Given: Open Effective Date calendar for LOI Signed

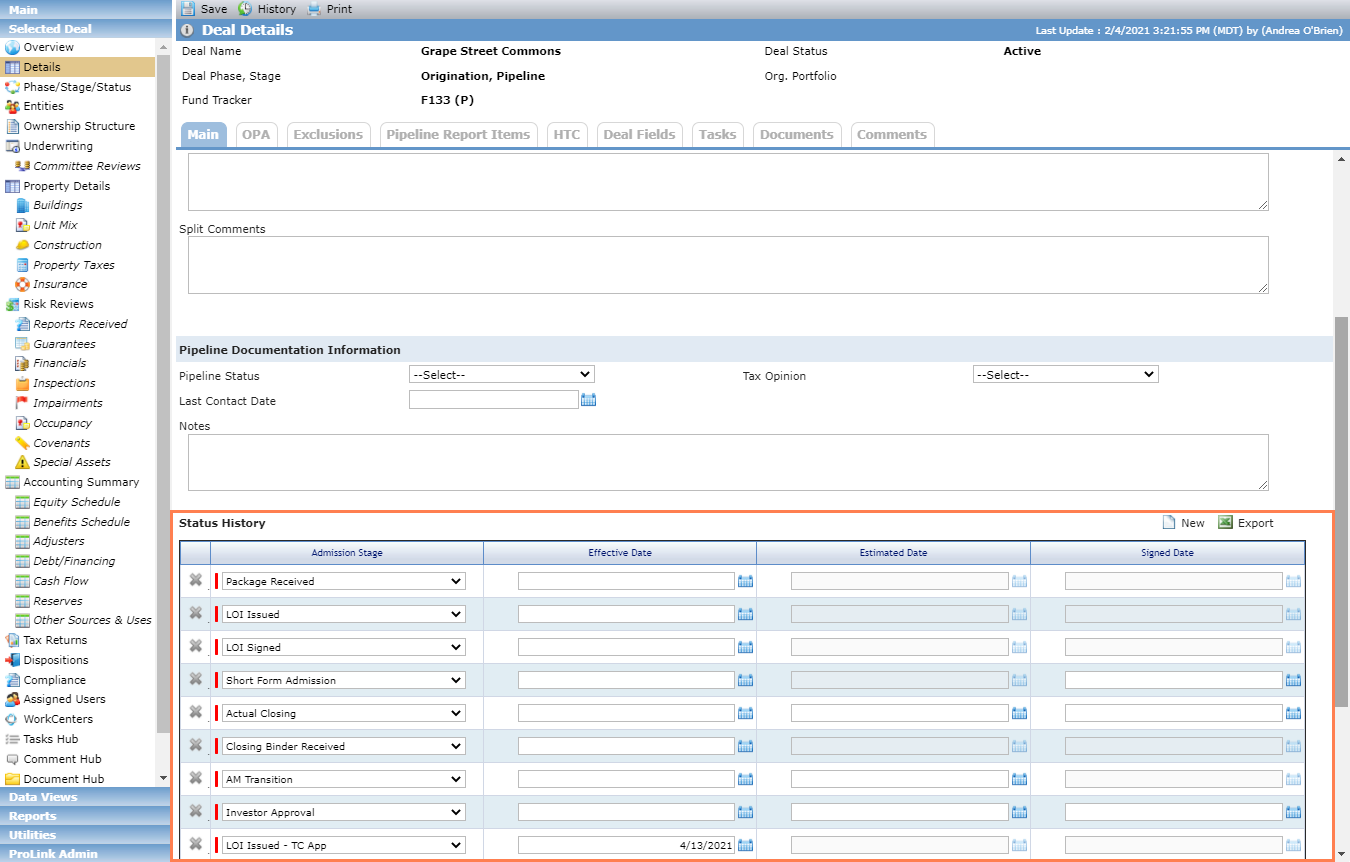Looking at the screenshot, I should [x=745, y=647].
